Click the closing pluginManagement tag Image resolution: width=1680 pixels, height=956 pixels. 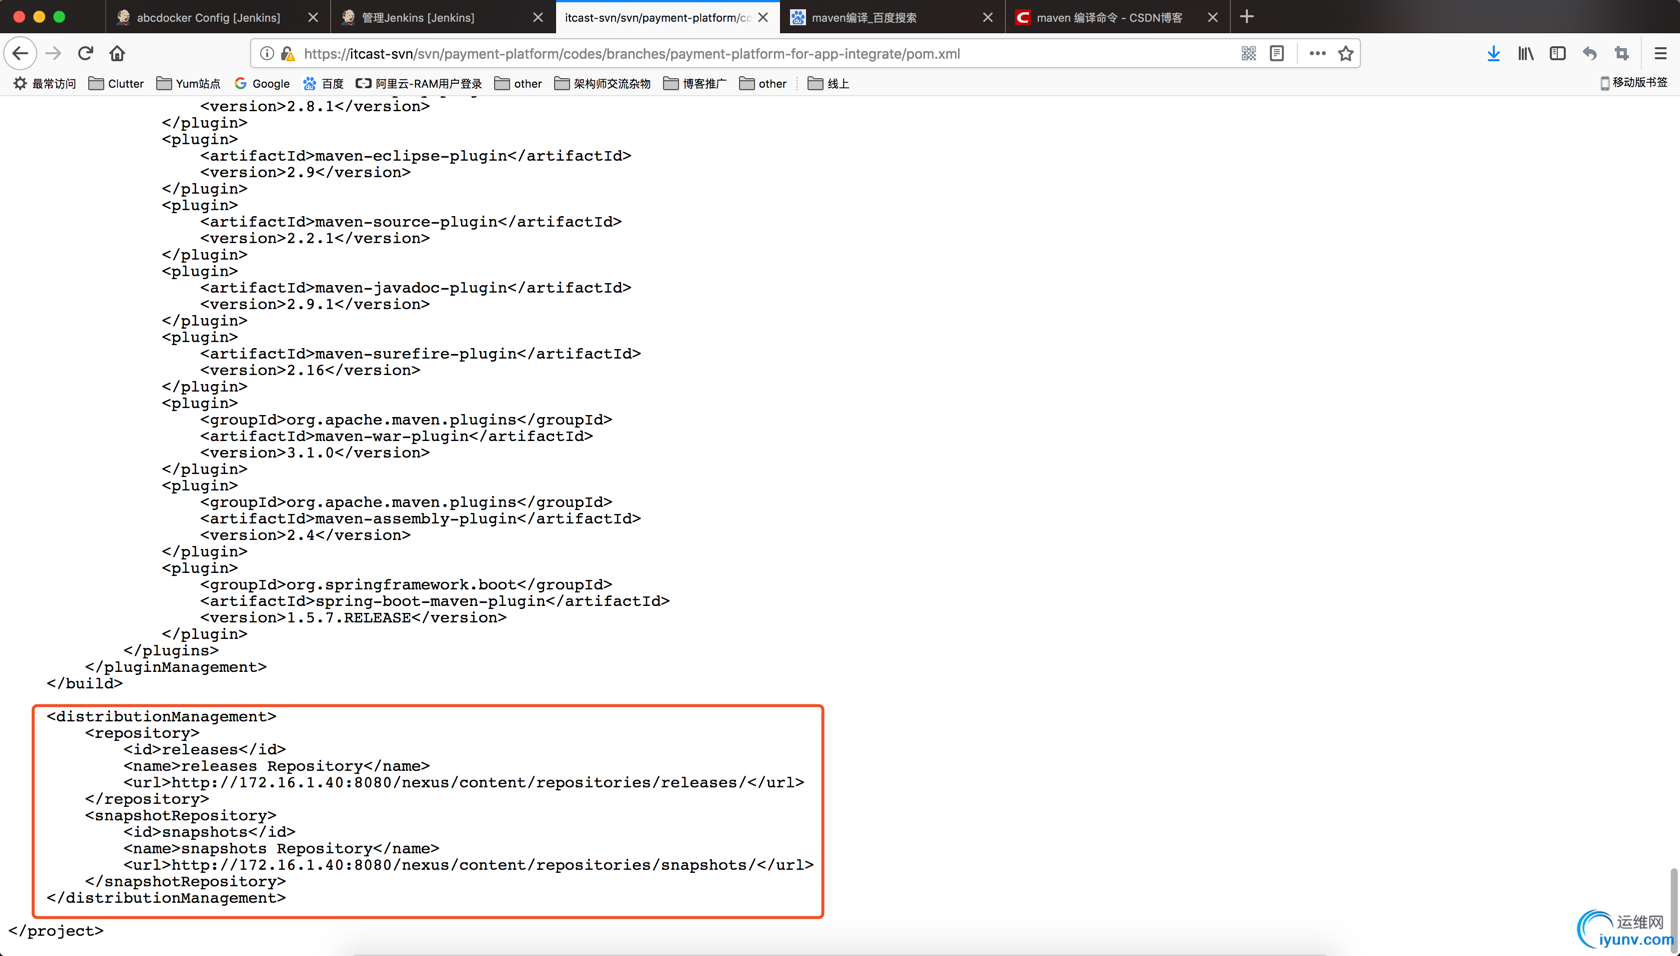tap(176, 667)
